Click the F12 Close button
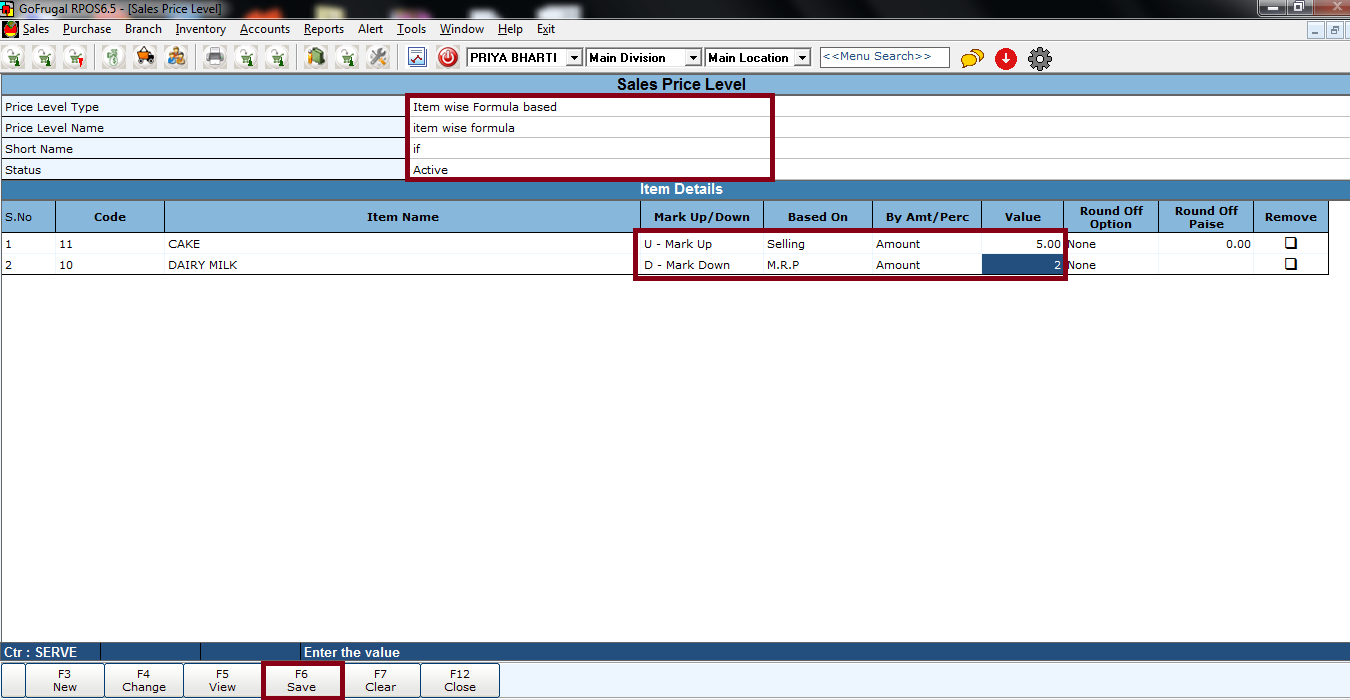The width and height of the screenshot is (1350, 700). click(x=460, y=680)
